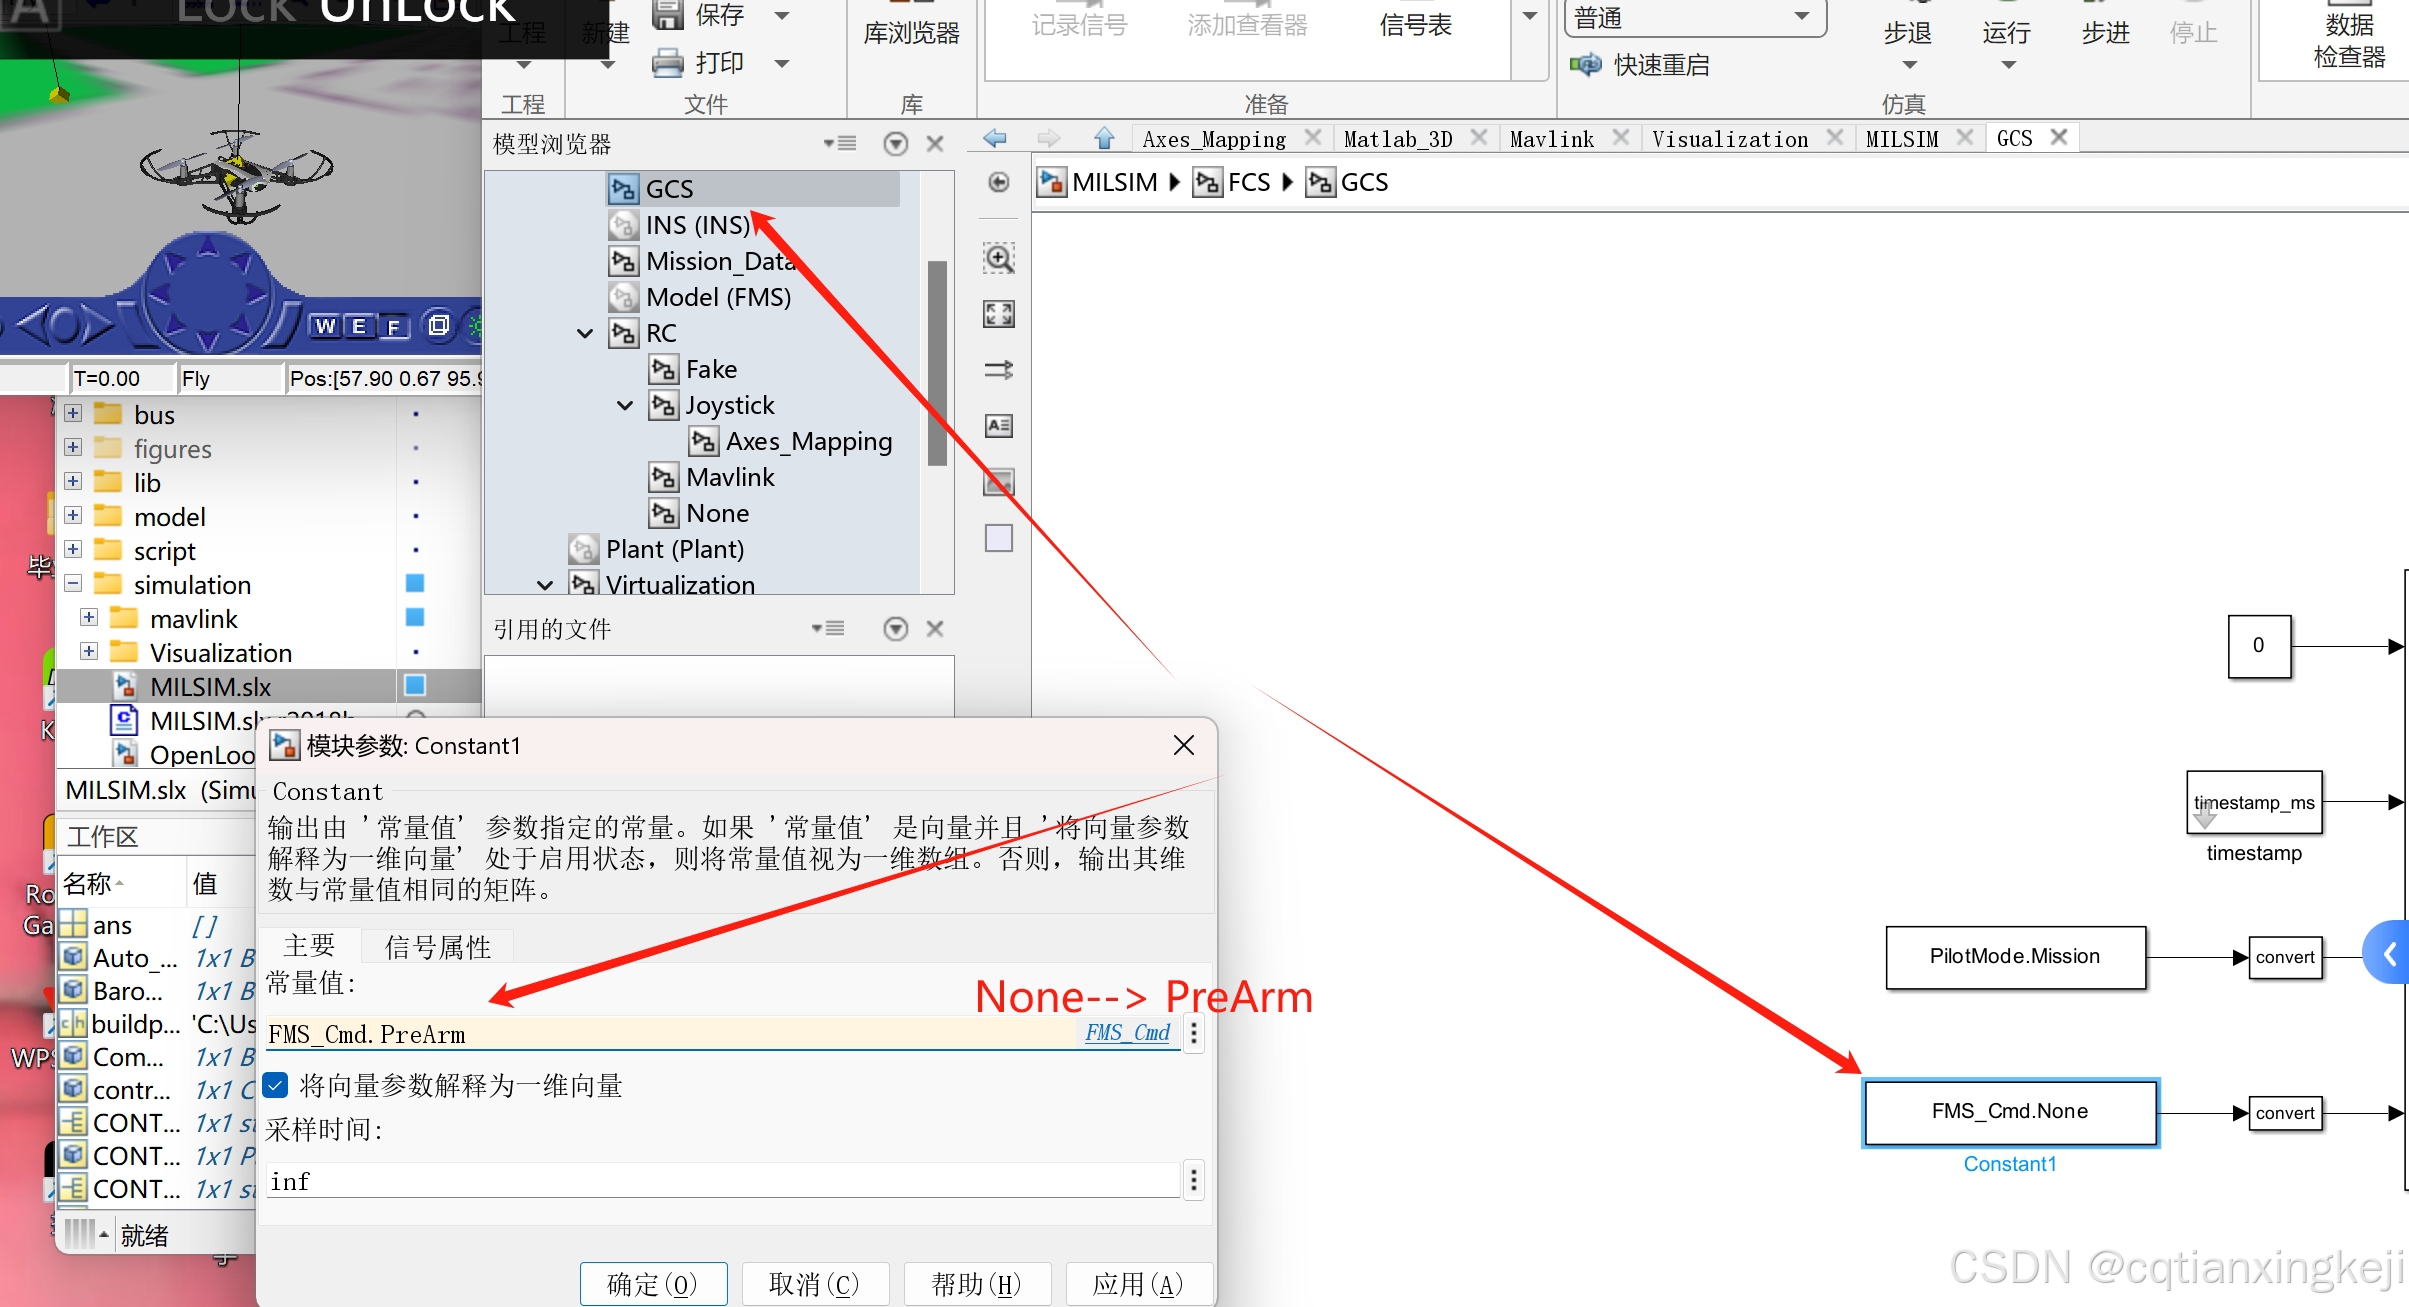This screenshot has width=2409, height=1307.
Task: Open constant value field options menu
Action: click(x=1194, y=1033)
